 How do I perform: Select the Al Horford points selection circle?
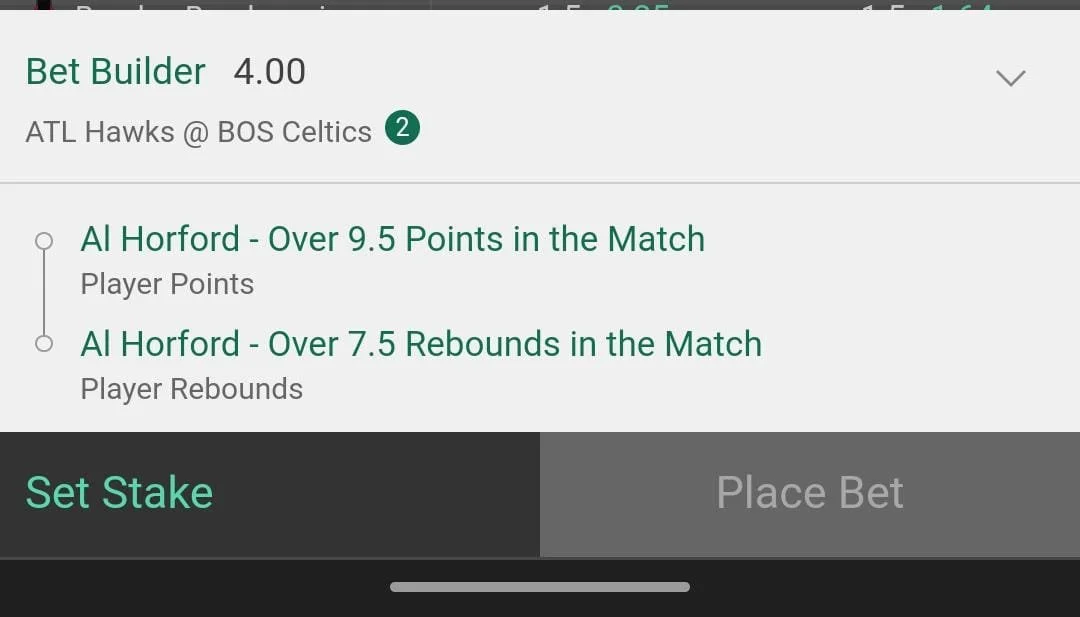point(44,241)
